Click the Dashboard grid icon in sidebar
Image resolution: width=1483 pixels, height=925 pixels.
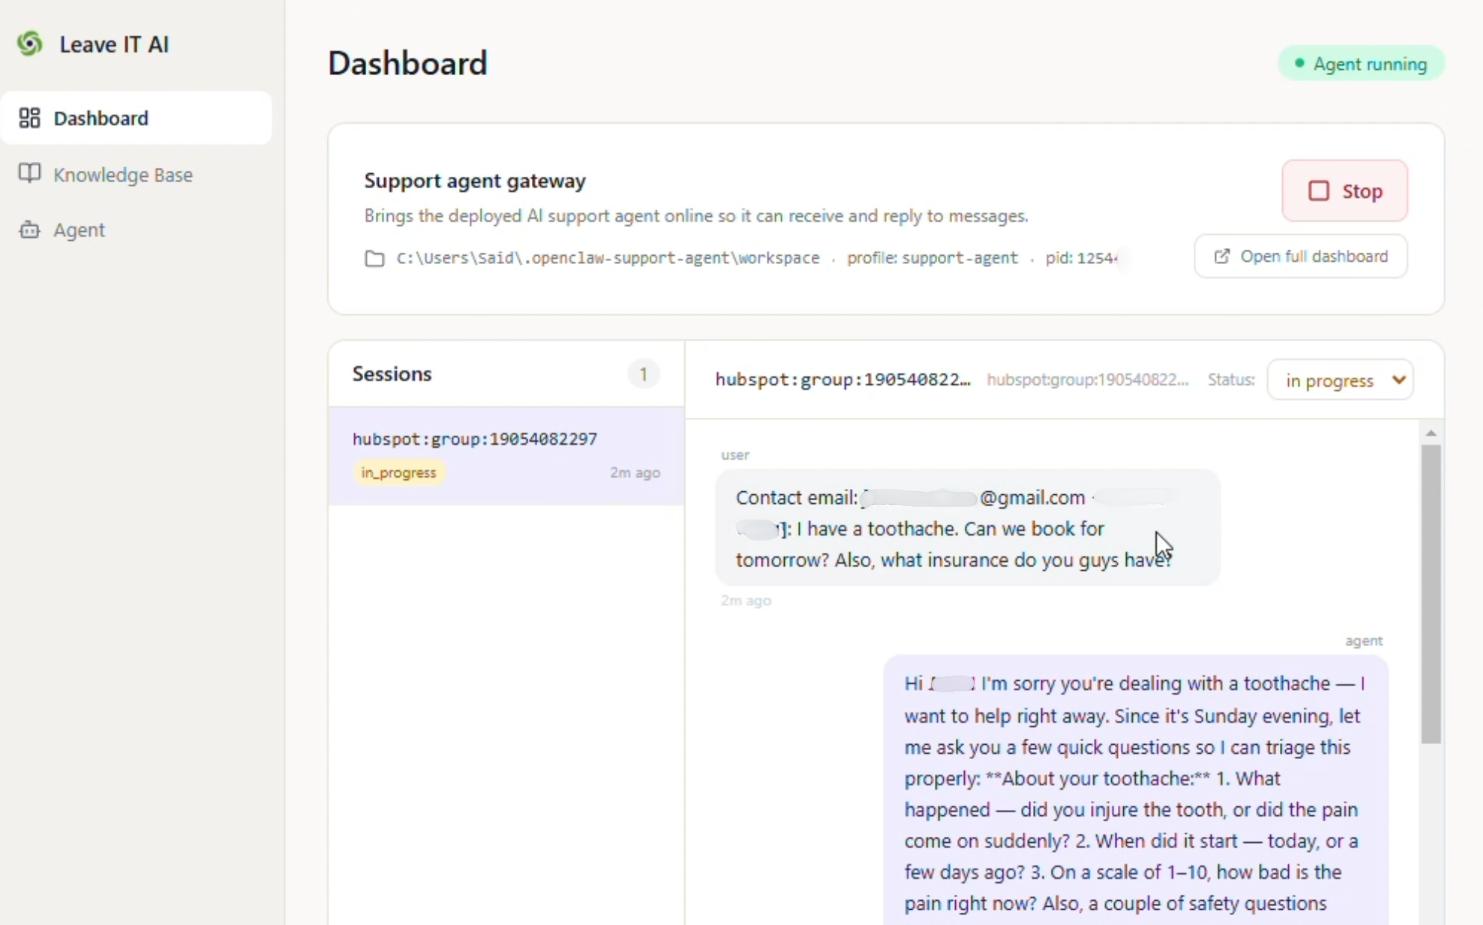pos(30,118)
